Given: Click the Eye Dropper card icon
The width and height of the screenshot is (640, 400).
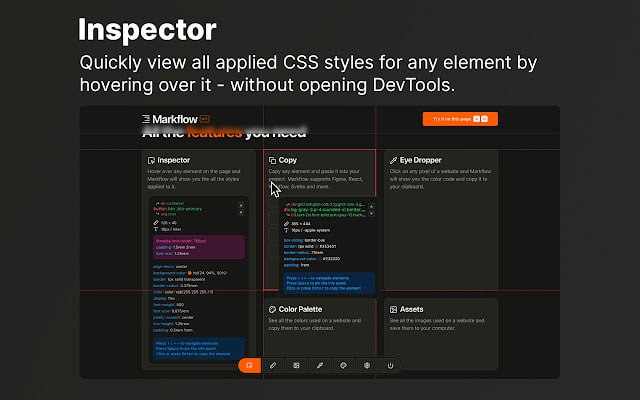Looking at the screenshot, I should (393, 160).
